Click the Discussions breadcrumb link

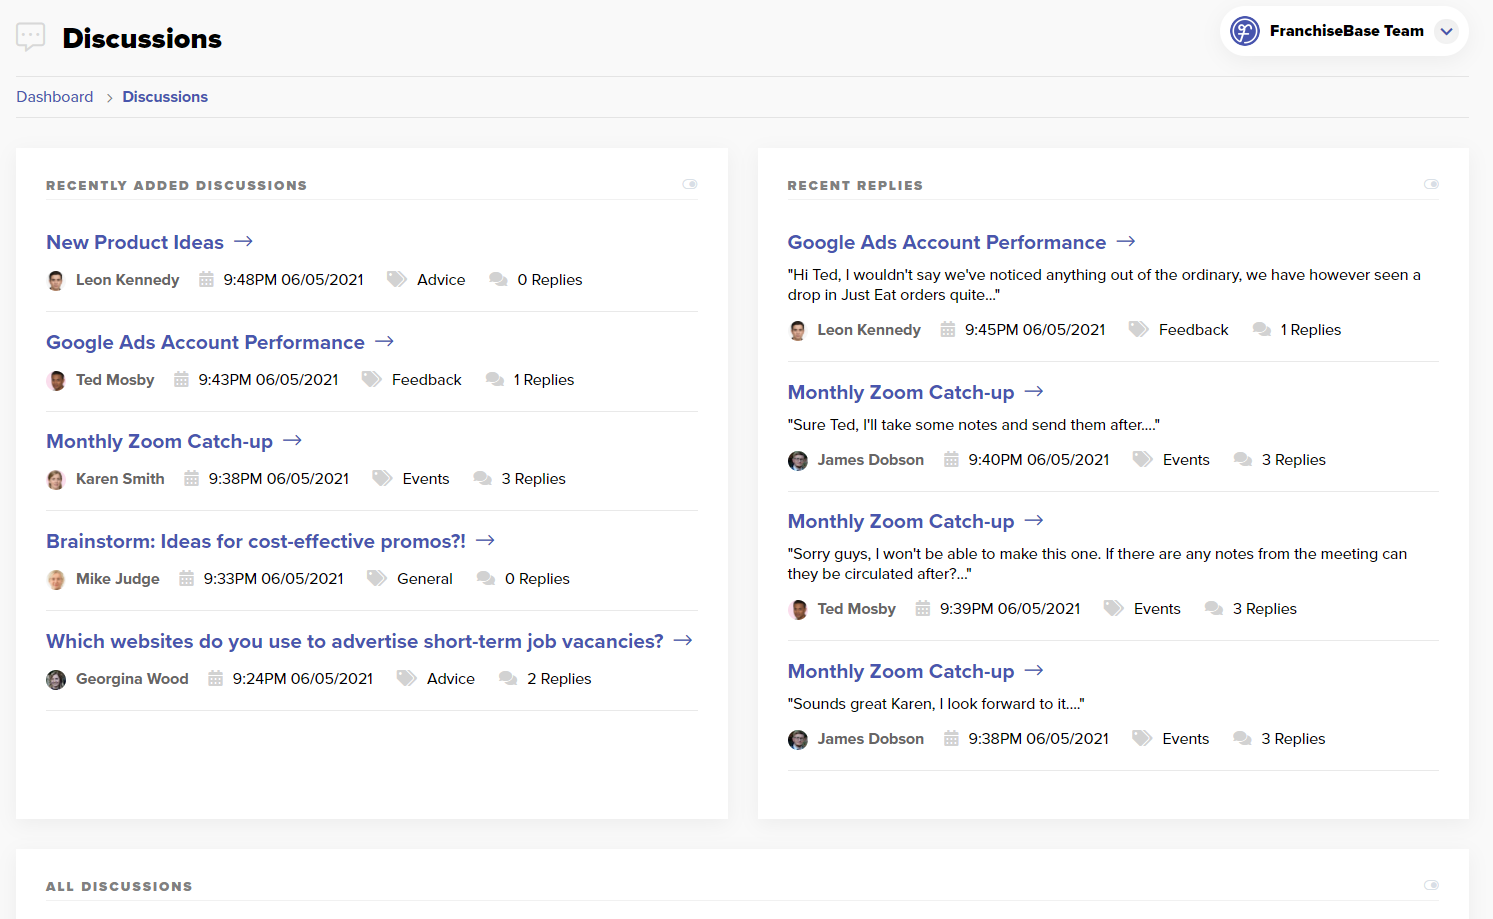pos(165,97)
